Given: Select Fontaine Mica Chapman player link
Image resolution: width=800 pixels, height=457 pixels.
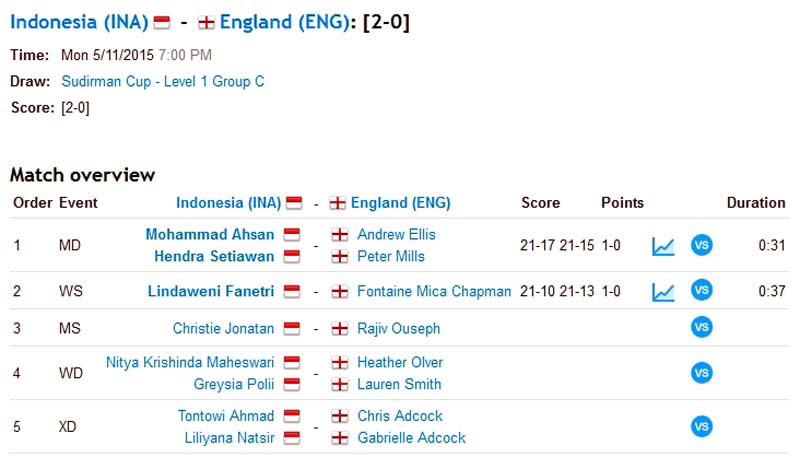Looking at the screenshot, I should (x=434, y=291).
